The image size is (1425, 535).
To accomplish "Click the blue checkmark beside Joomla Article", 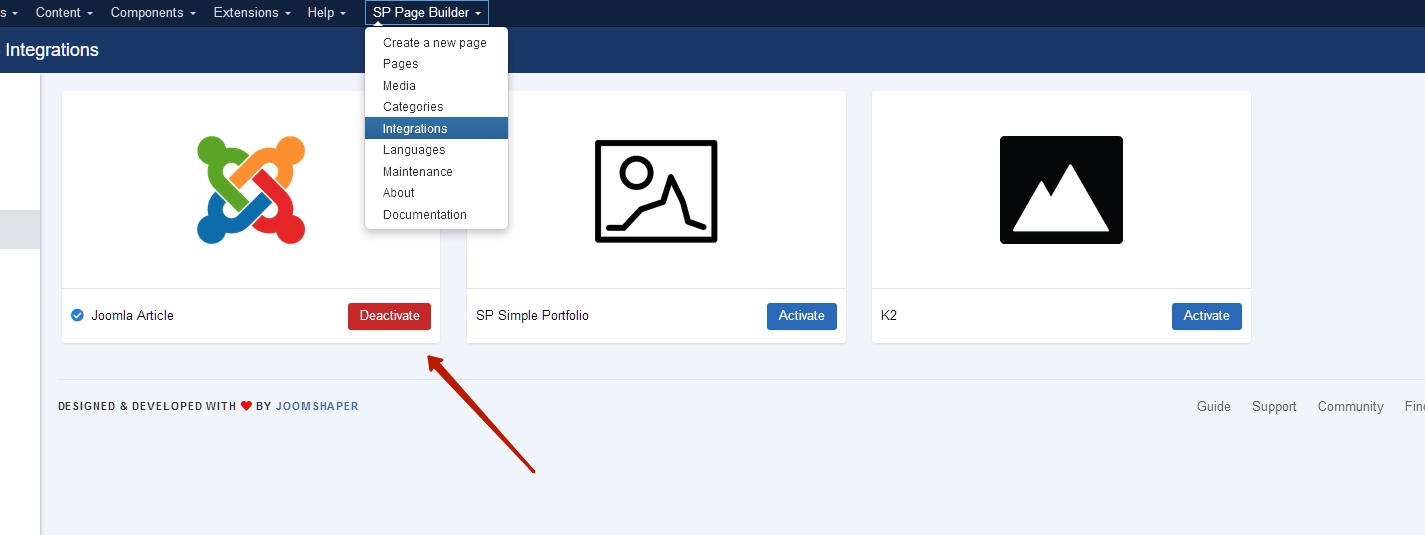I will [77, 316].
